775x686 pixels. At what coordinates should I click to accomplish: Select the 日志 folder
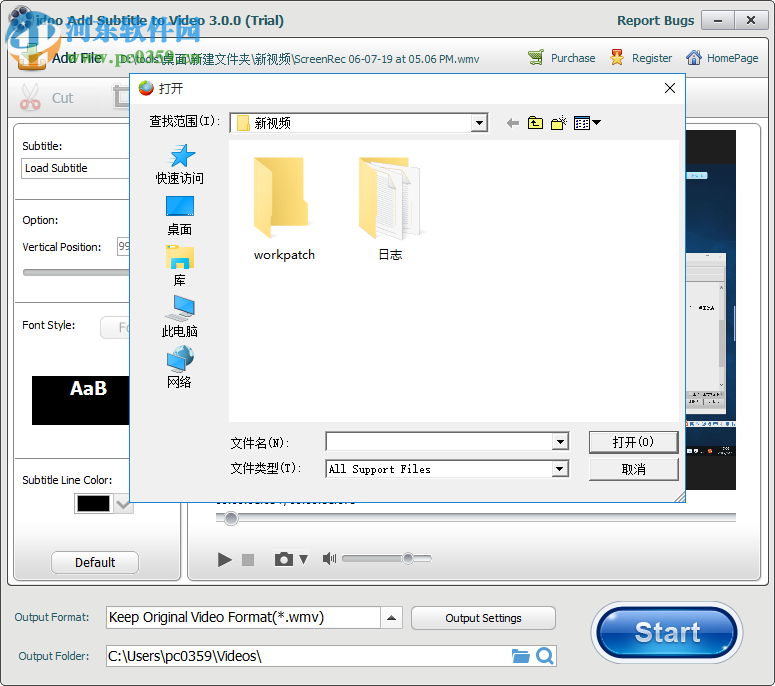pyautogui.click(x=390, y=210)
